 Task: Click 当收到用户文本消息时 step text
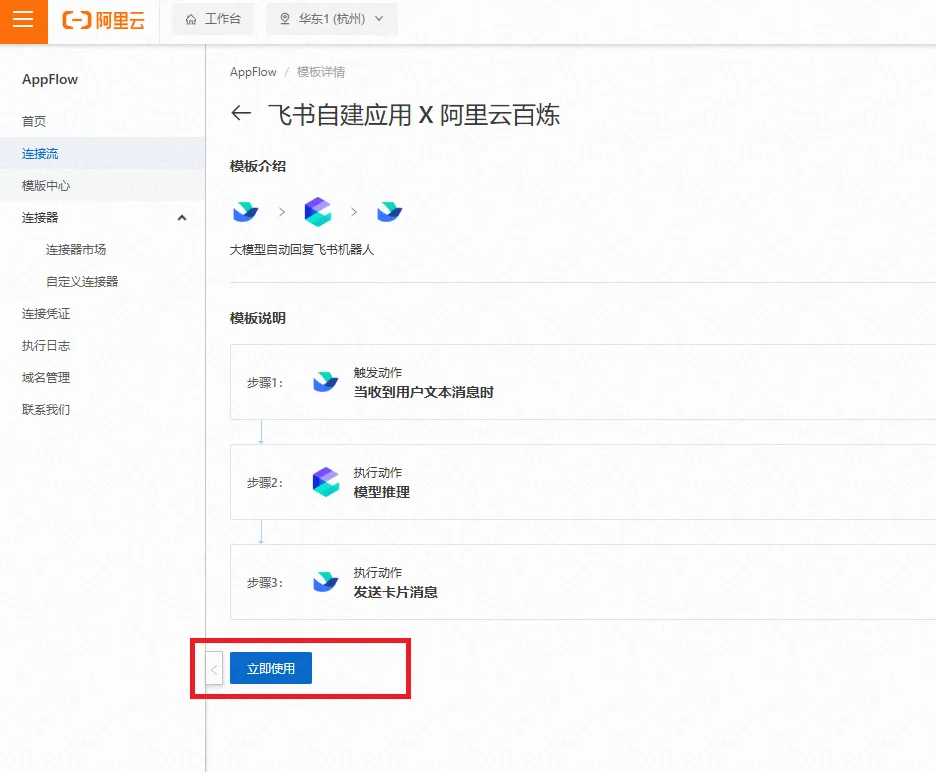tap(424, 392)
